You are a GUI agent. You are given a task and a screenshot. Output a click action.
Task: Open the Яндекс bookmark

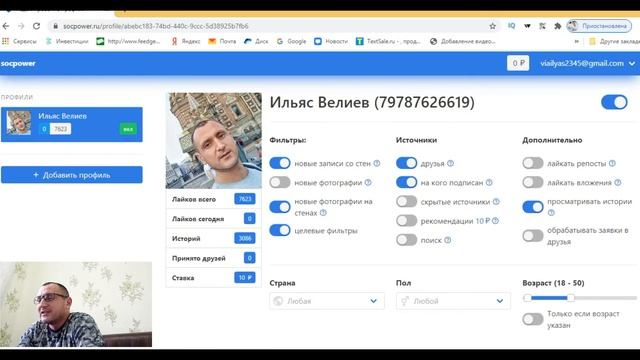coord(186,41)
